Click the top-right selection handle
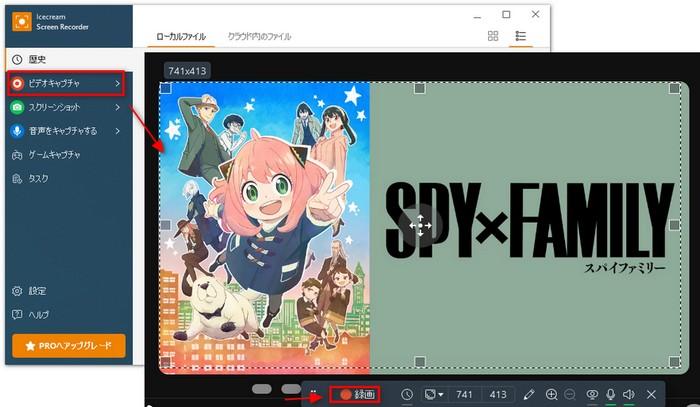 pos(675,89)
